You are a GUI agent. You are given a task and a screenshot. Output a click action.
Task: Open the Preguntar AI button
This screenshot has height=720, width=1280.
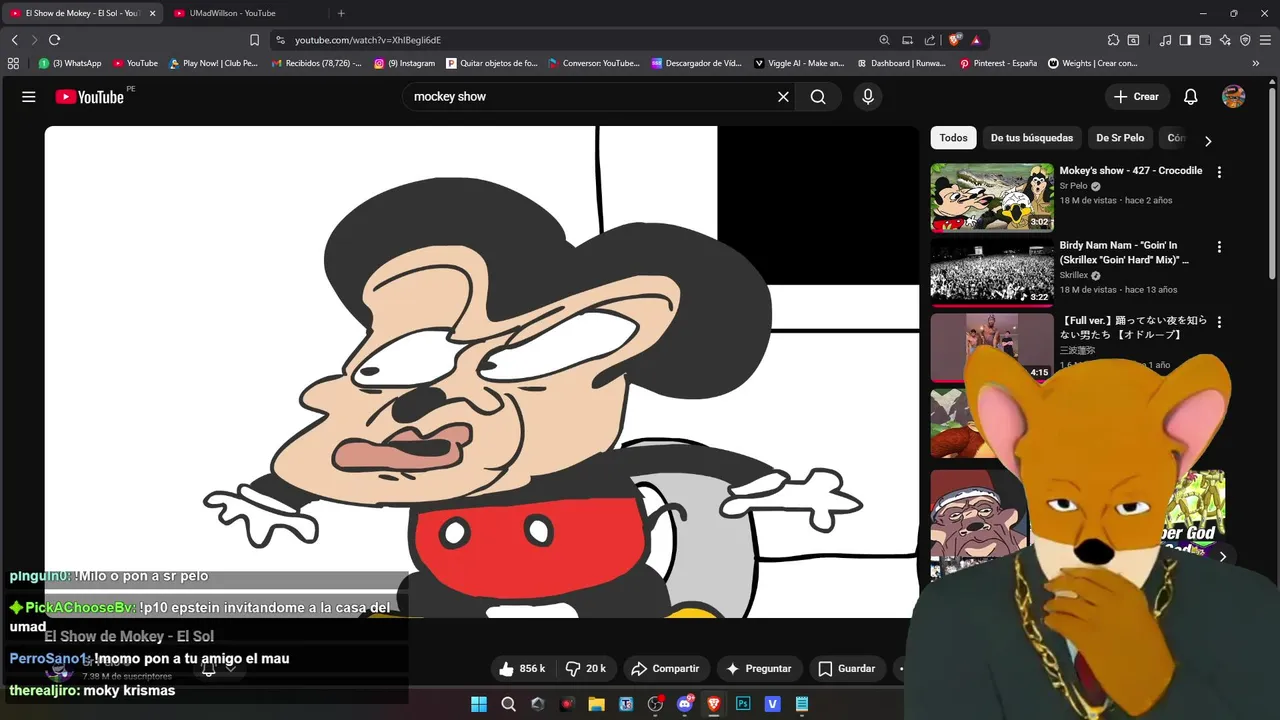tap(758, 668)
